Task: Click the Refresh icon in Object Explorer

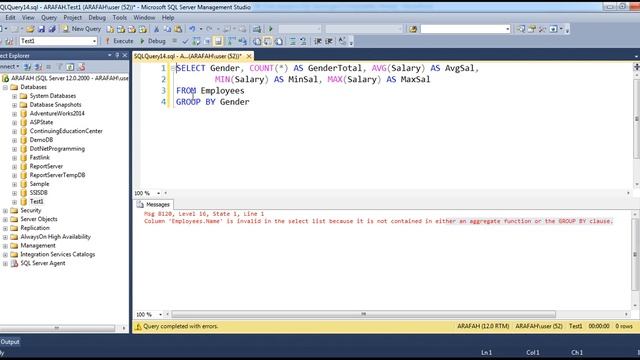Action: 70,67
